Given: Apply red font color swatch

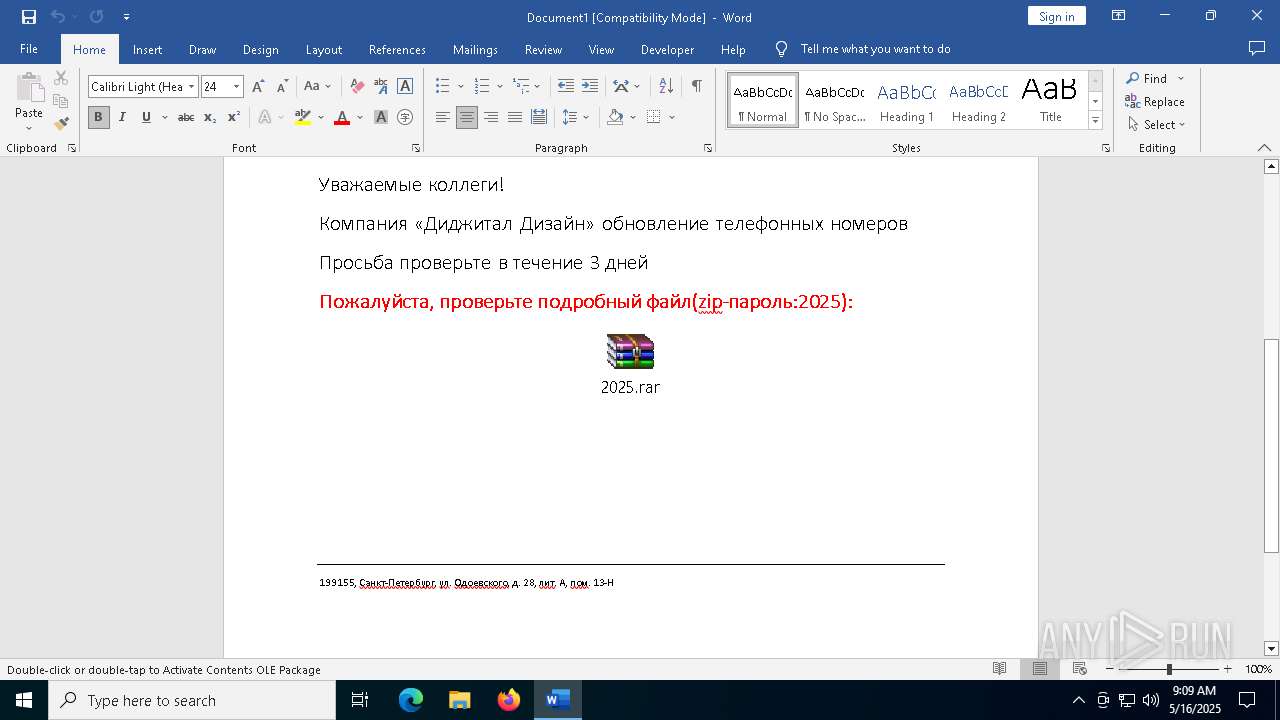Looking at the screenshot, I should coord(342,117).
